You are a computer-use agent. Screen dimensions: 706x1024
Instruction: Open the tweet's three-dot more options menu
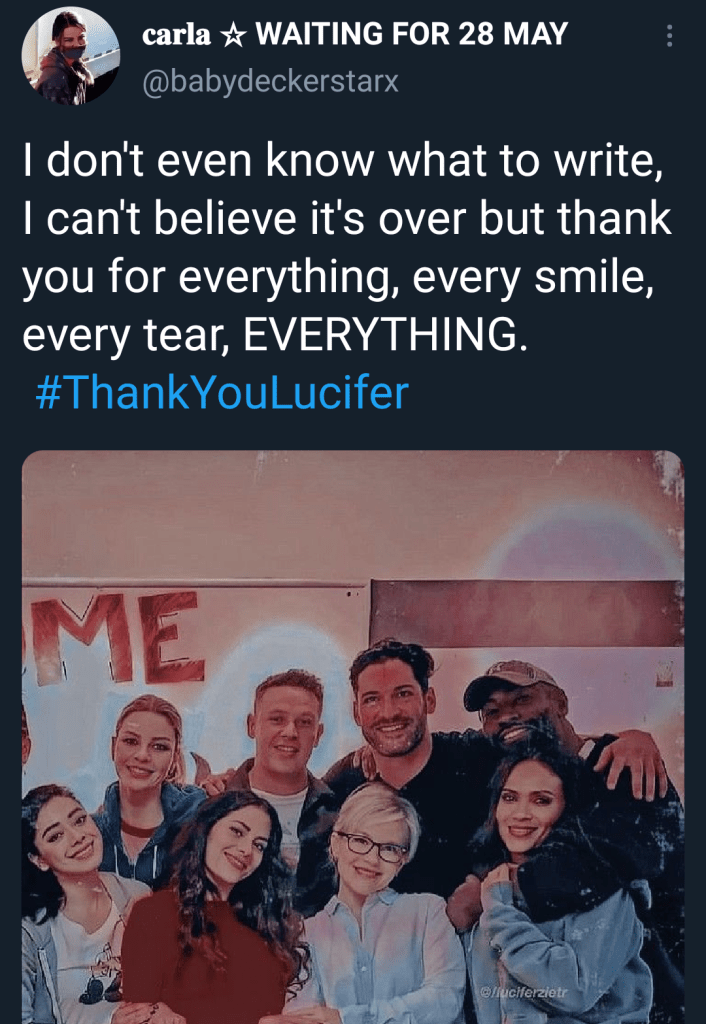[x=669, y=36]
